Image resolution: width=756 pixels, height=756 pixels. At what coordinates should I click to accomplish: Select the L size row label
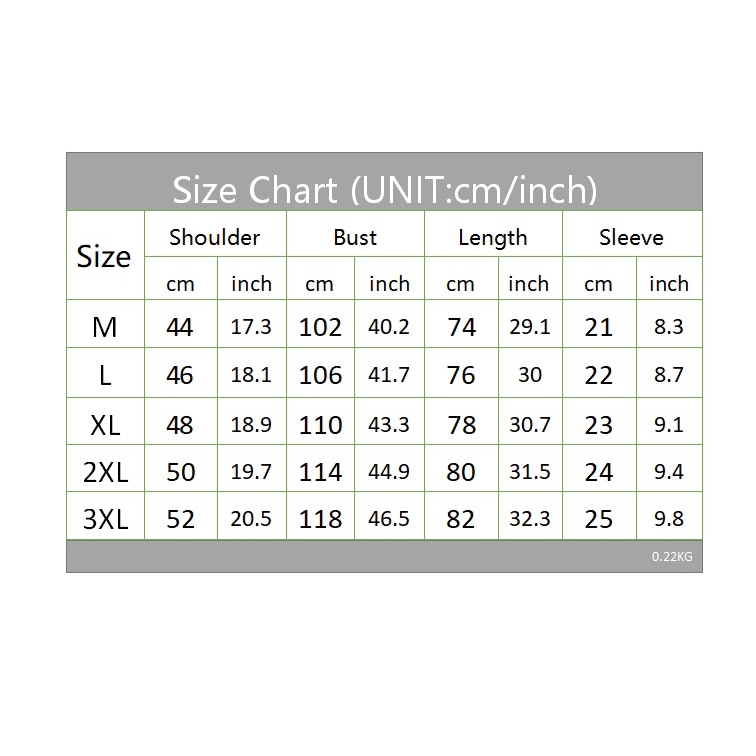[x=104, y=375]
